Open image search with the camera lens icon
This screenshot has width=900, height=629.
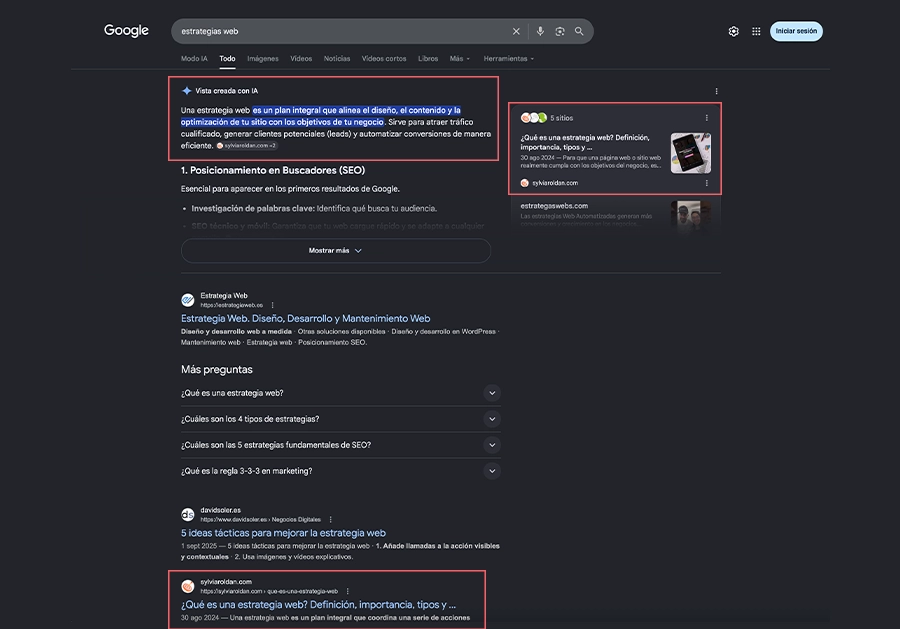[x=560, y=32]
